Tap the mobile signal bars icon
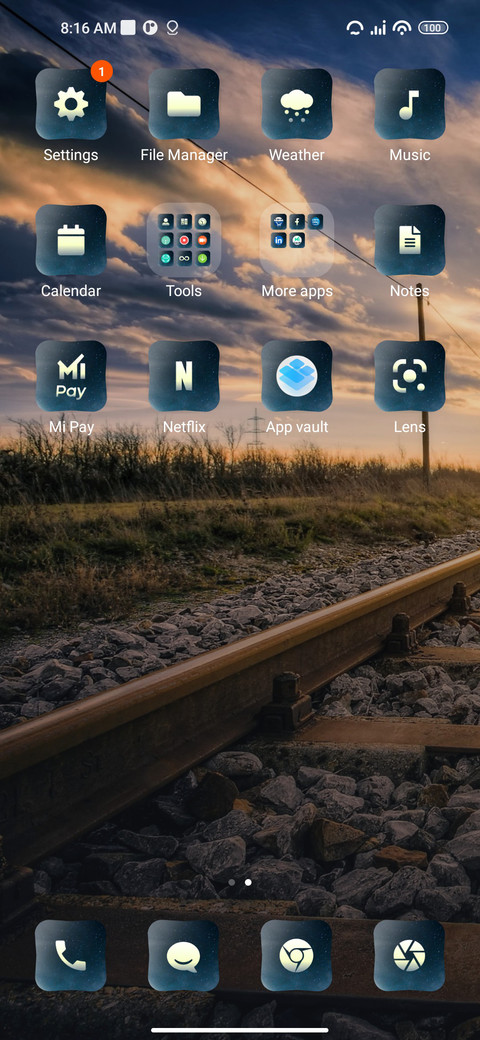 (x=378, y=29)
